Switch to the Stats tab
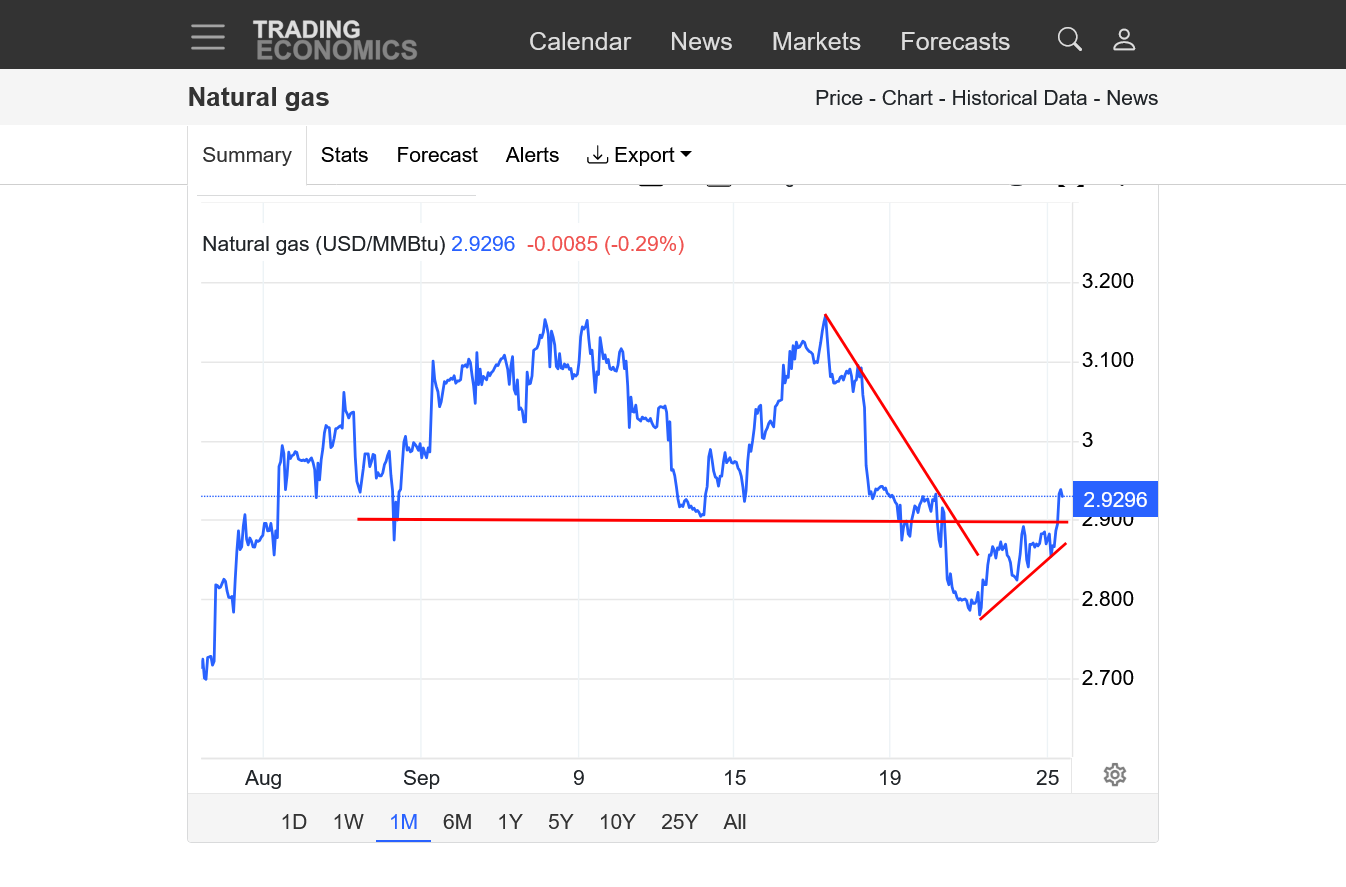 pos(344,155)
